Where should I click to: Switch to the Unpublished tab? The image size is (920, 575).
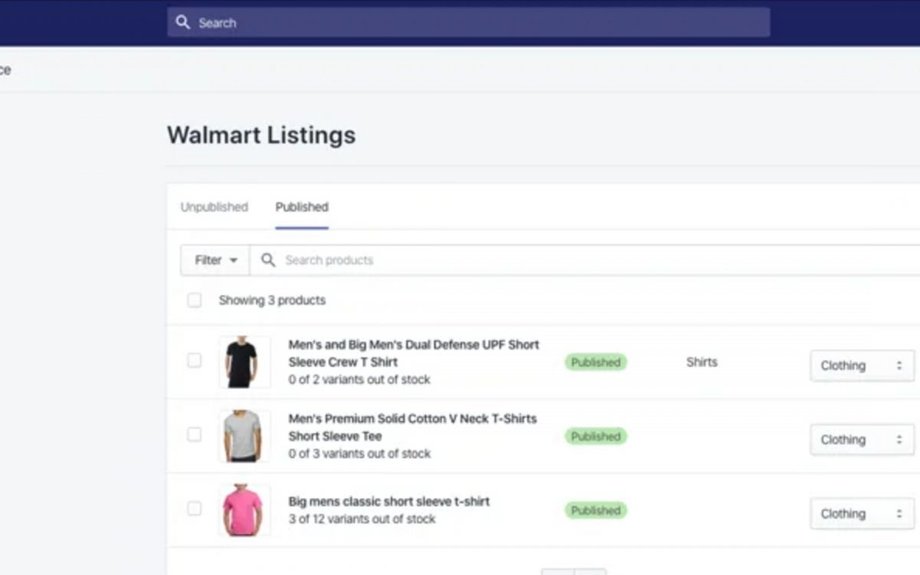point(214,207)
